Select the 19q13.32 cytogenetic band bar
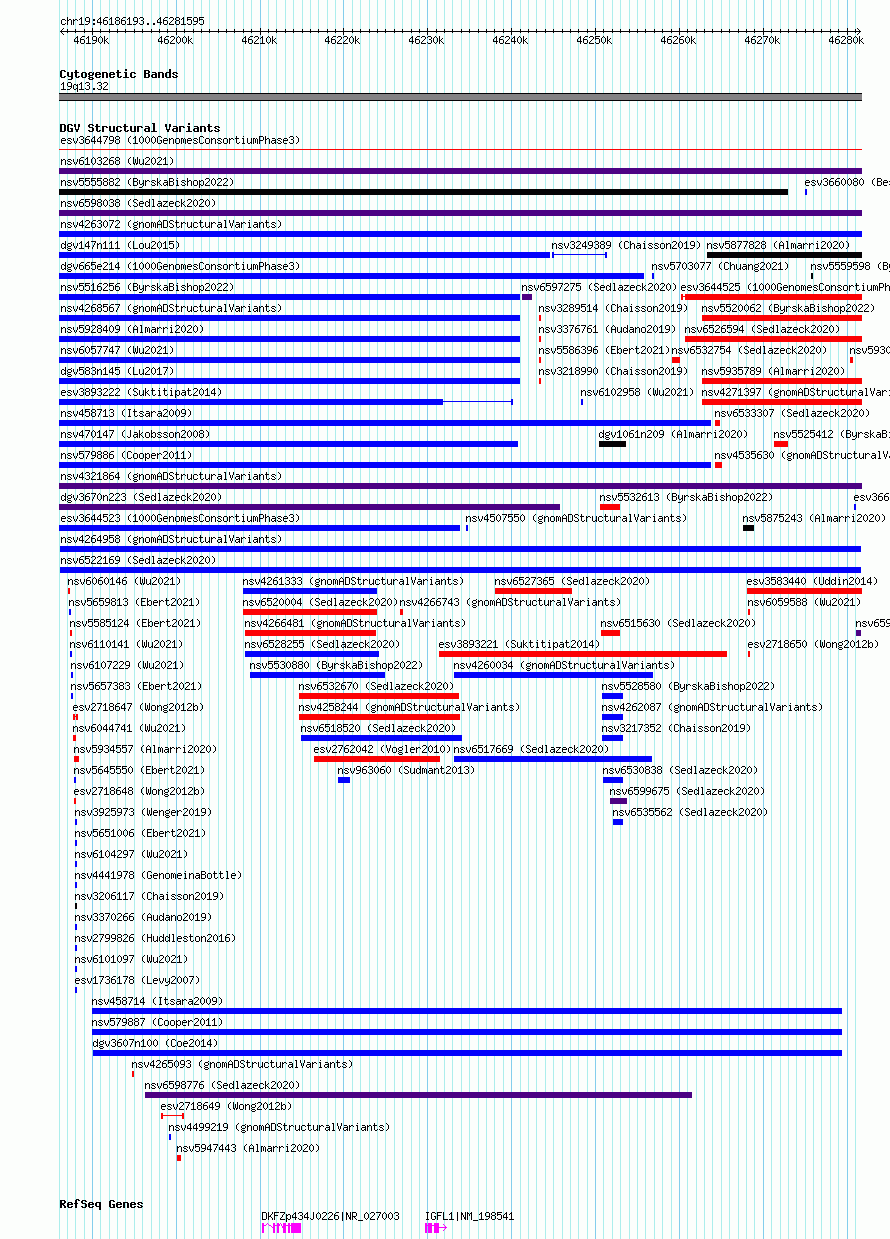890x1239 pixels. [460, 97]
